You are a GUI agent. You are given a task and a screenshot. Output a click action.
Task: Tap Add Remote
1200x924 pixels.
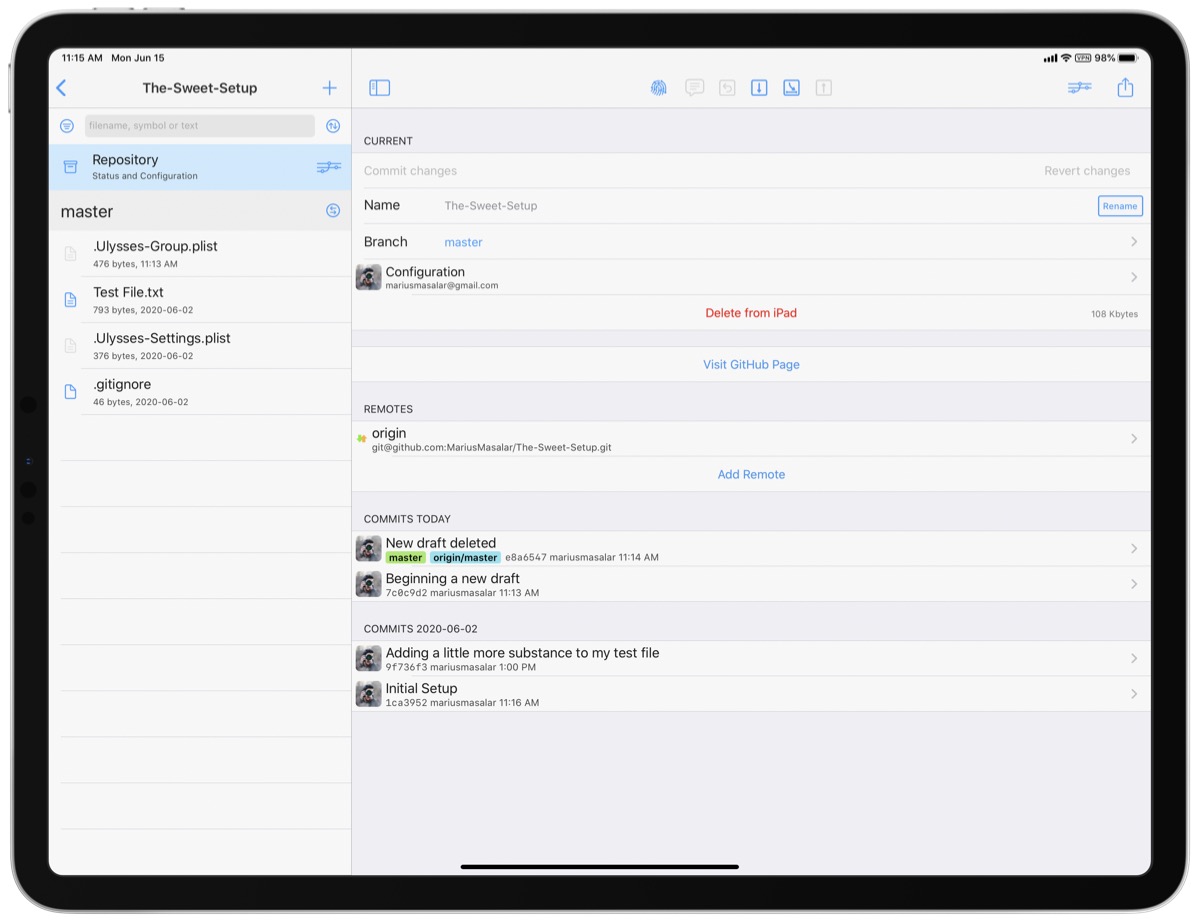[751, 475]
